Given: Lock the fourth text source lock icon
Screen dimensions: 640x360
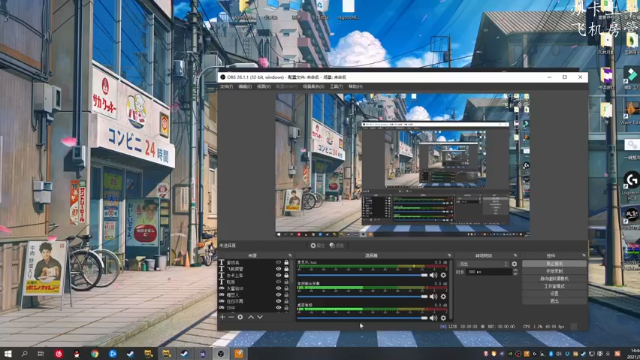Looking at the screenshot, I should coord(286,282).
